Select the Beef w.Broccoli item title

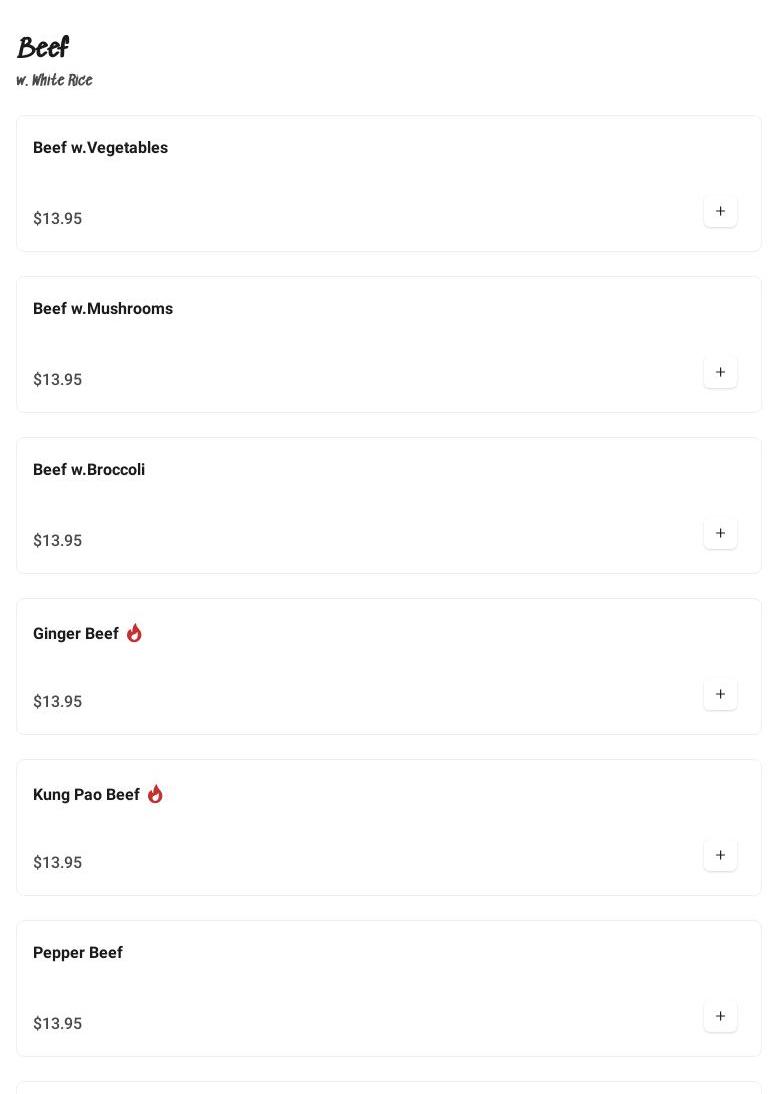coord(89,470)
